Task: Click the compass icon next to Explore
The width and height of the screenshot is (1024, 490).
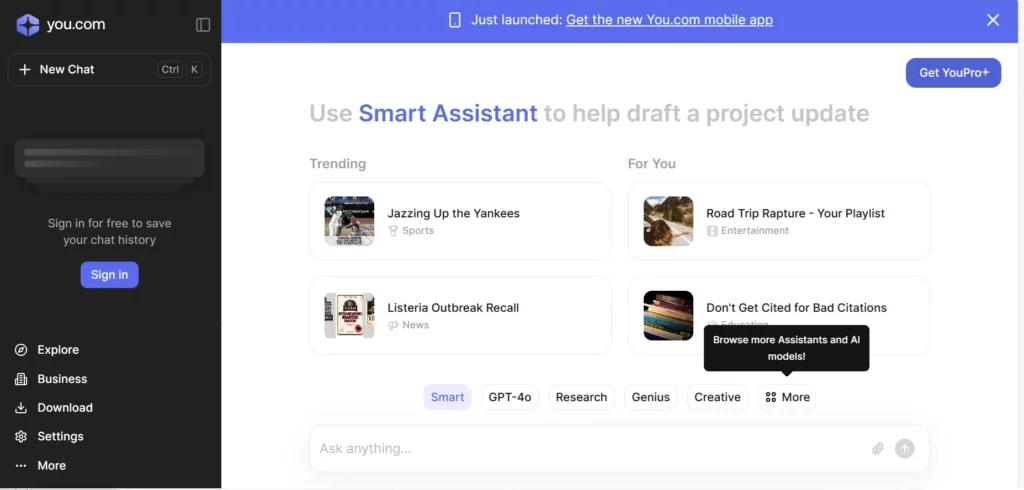Action: click(x=21, y=350)
